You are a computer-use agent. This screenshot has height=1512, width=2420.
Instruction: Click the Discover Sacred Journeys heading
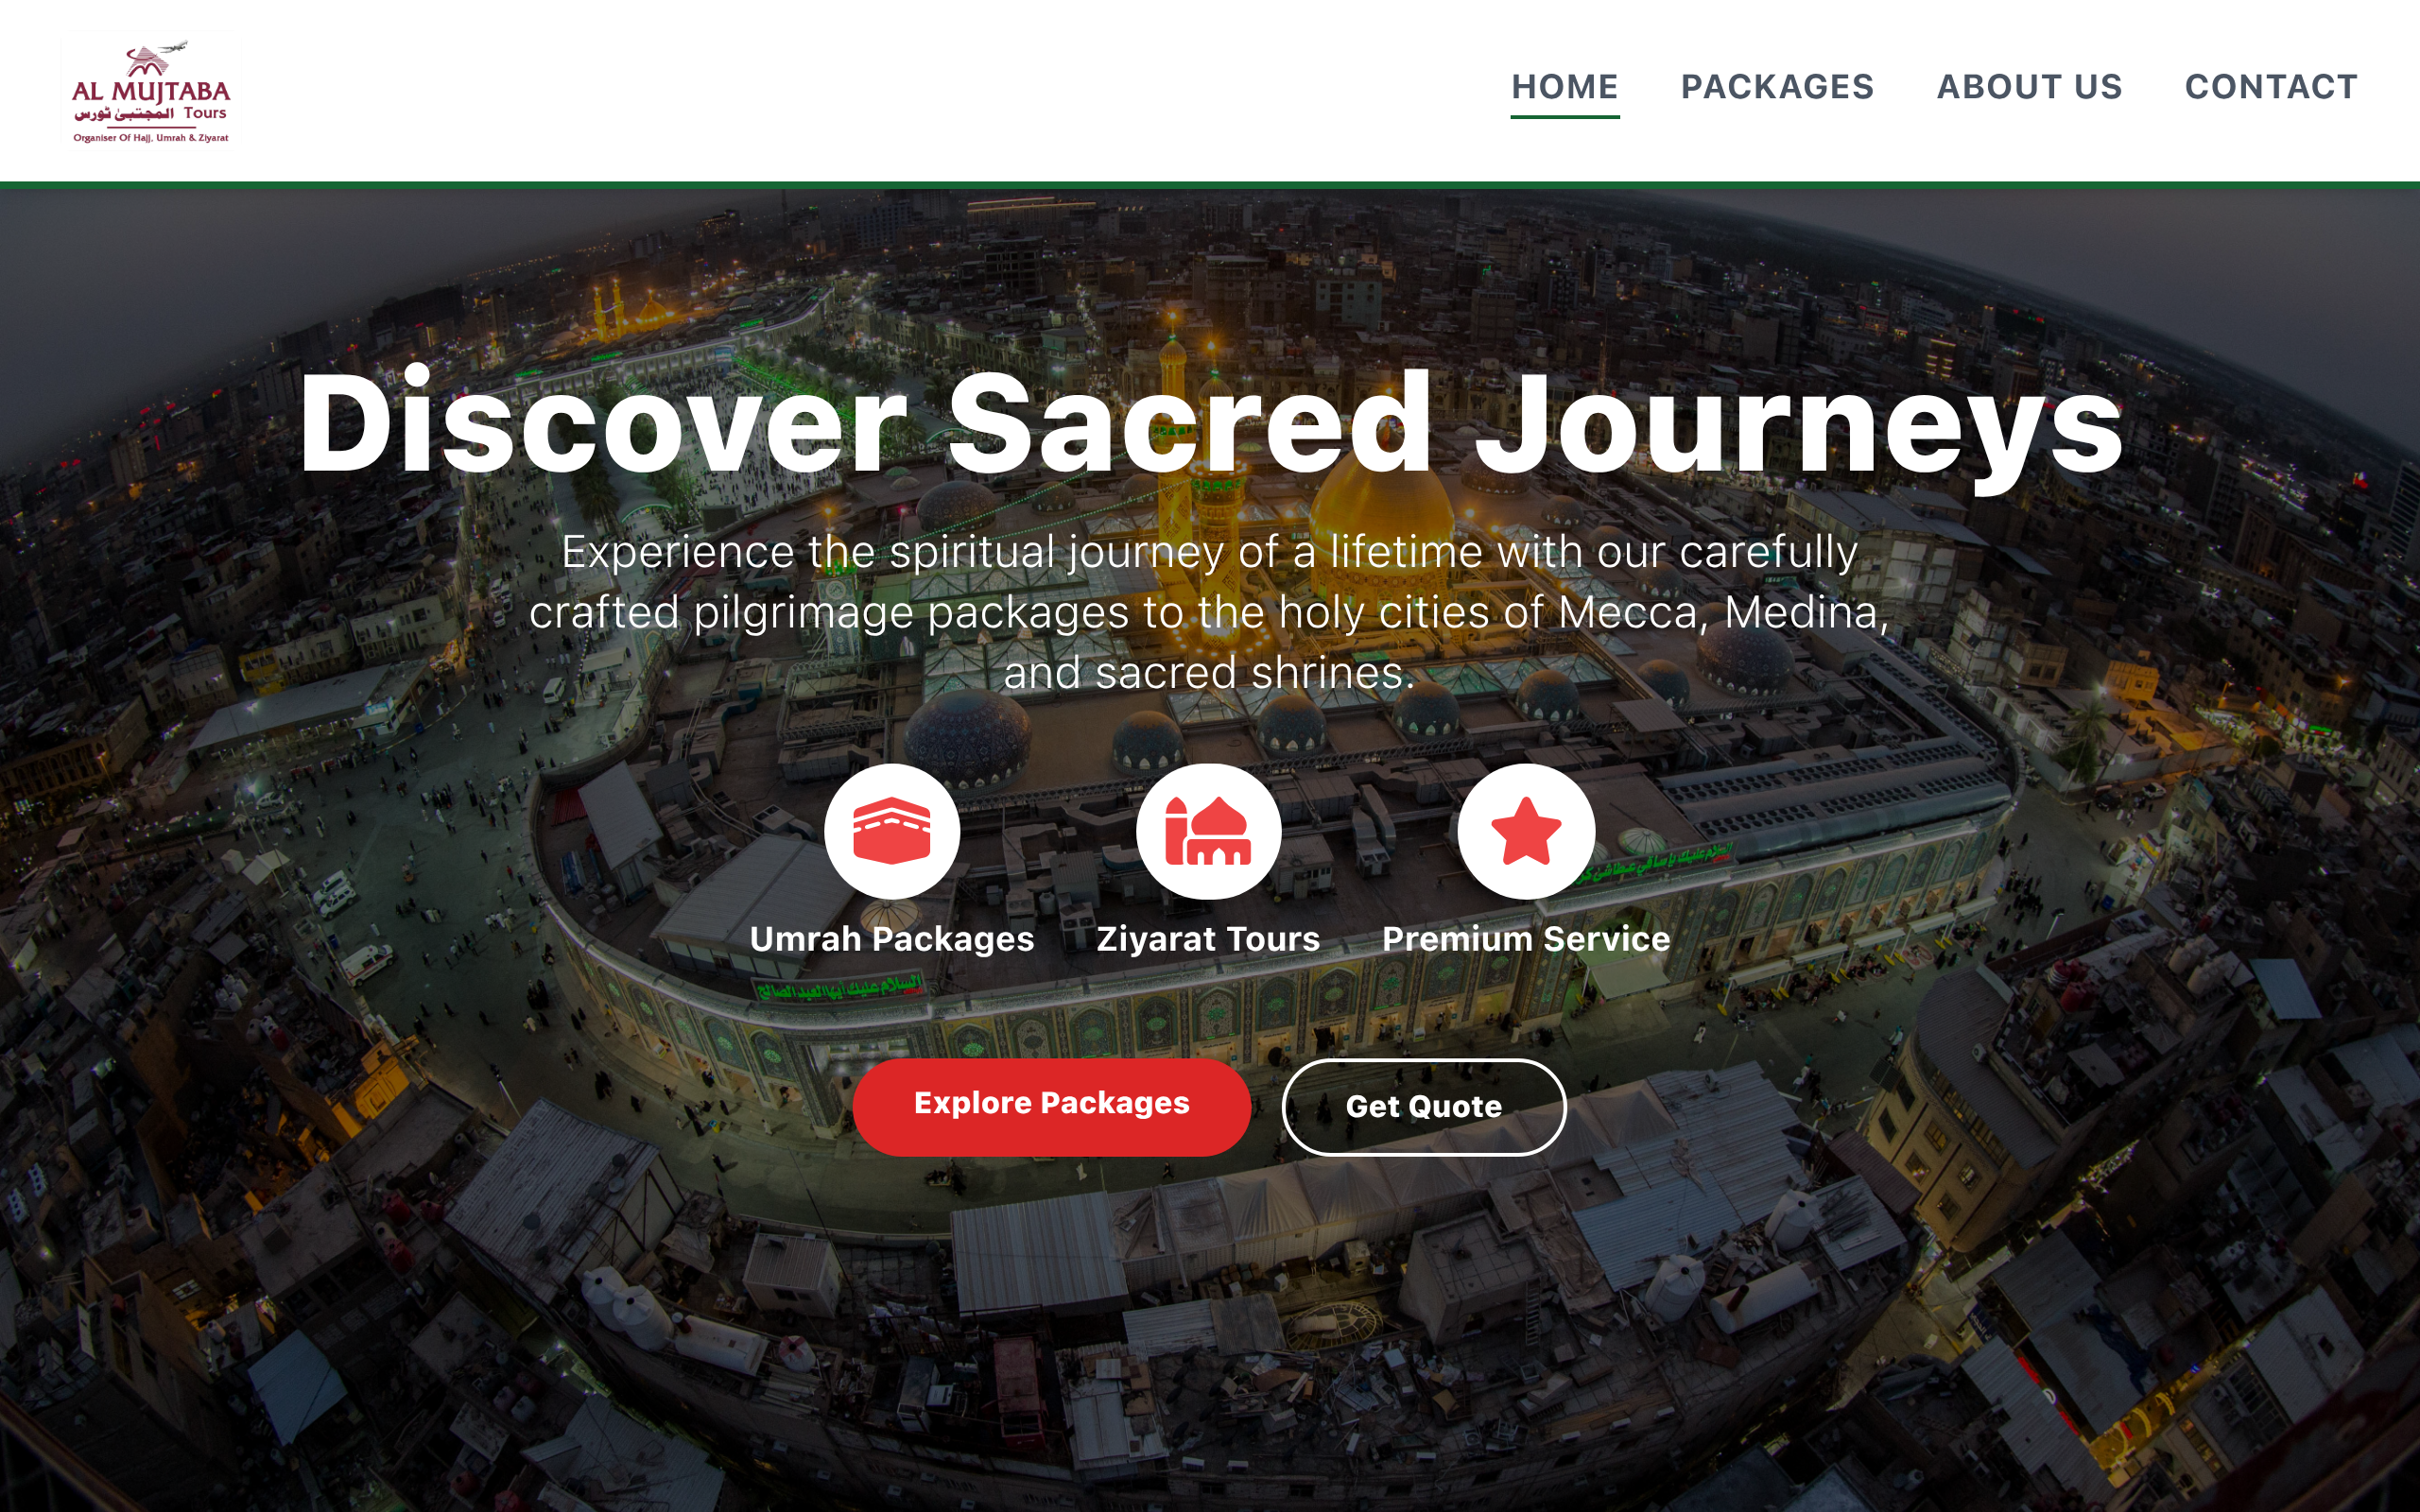click(x=1210, y=423)
